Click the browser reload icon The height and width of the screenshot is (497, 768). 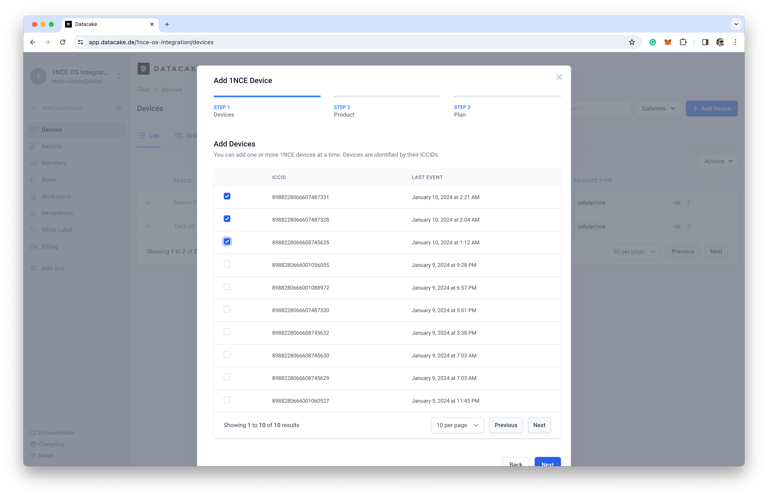[62, 42]
